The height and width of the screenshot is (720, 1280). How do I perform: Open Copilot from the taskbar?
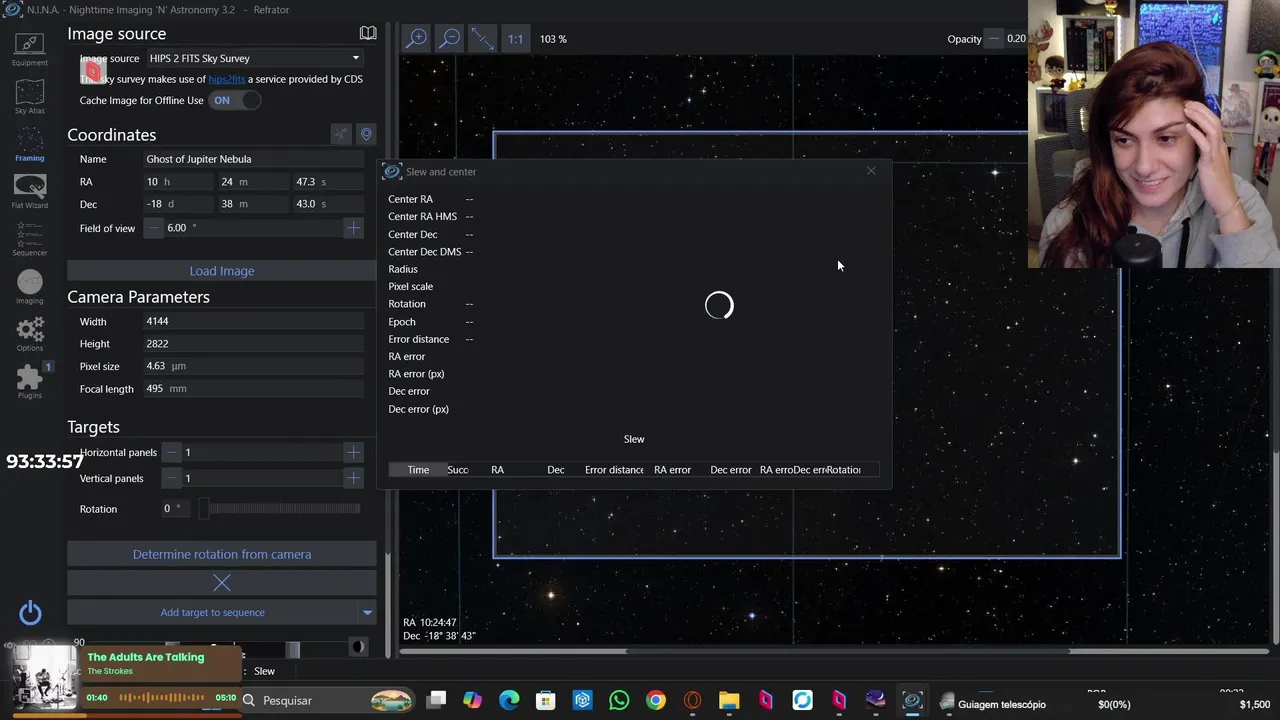(x=472, y=700)
